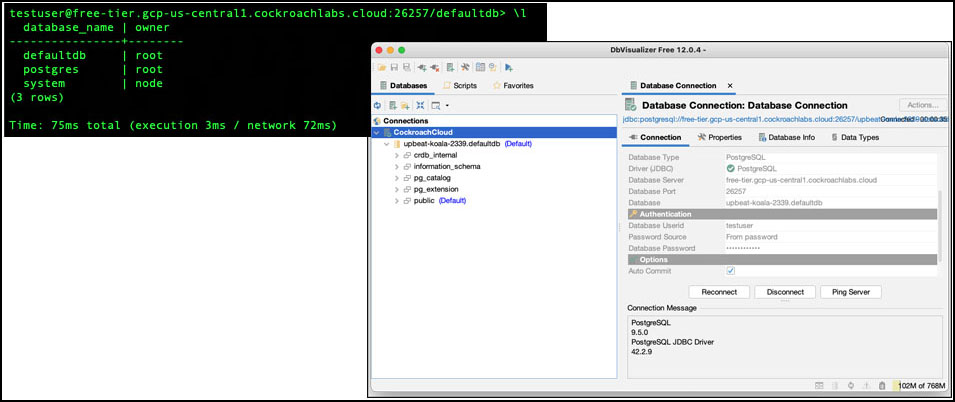Viewport: 955px width, 402px height.
Task: Open the Database Info sub-tab
Action: click(786, 138)
